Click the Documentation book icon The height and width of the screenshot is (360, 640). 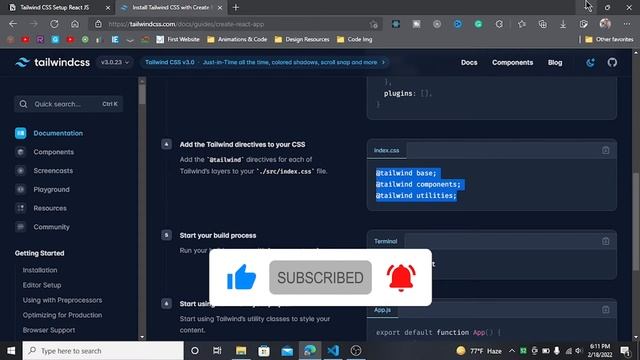(x=20, y=133)
